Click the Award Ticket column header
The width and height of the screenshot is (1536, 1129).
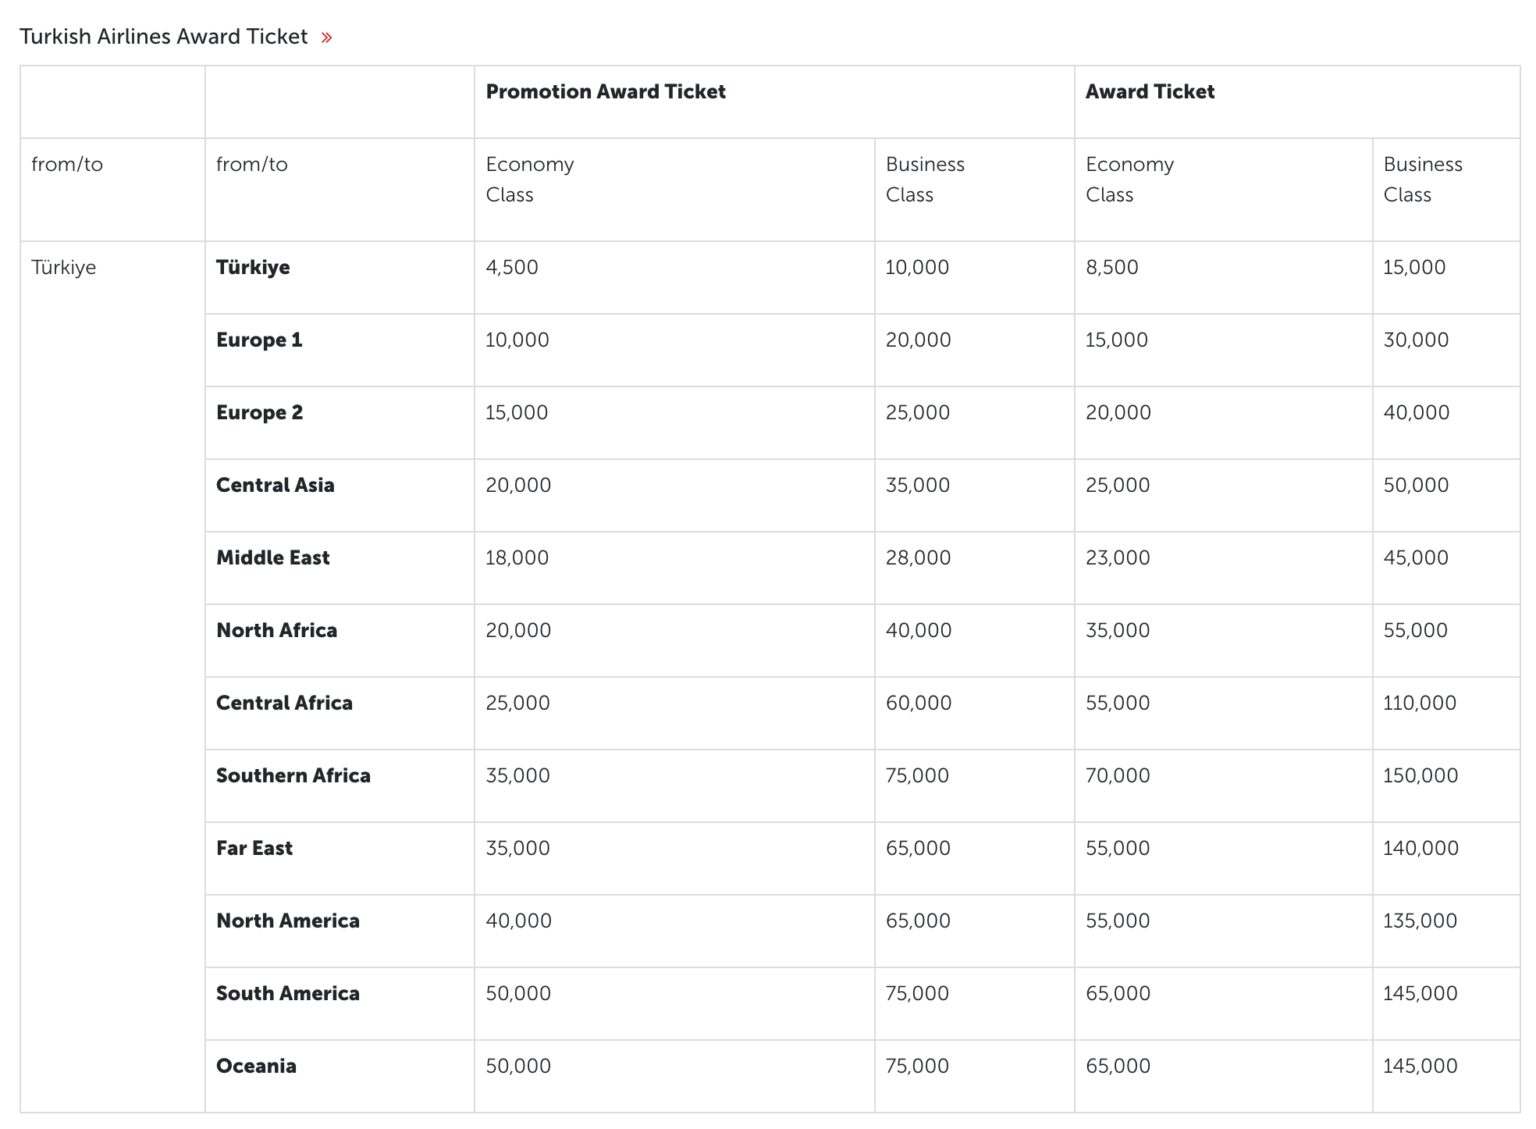[x=1148, y=91]
